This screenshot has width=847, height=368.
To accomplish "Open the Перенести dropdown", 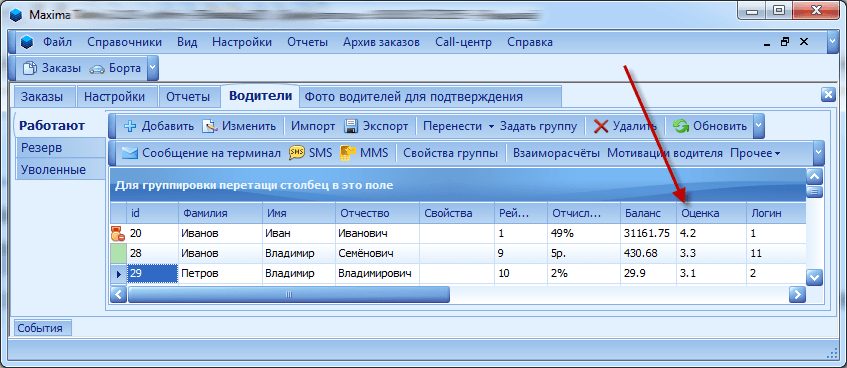I will tap(458, 126).
